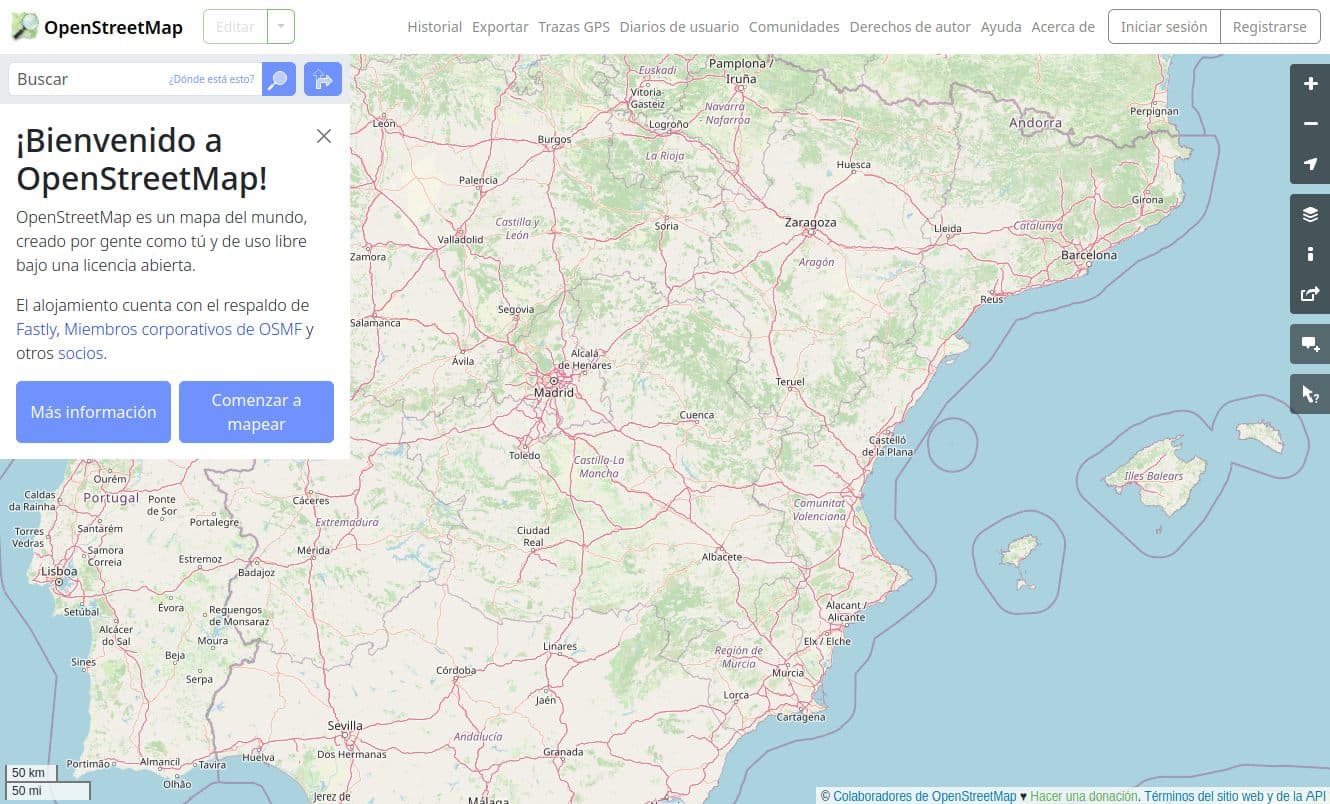Open the Ayuda menu item
Screen dimensions: 1330x804
pyautogui.click(x=1001, y=27)
